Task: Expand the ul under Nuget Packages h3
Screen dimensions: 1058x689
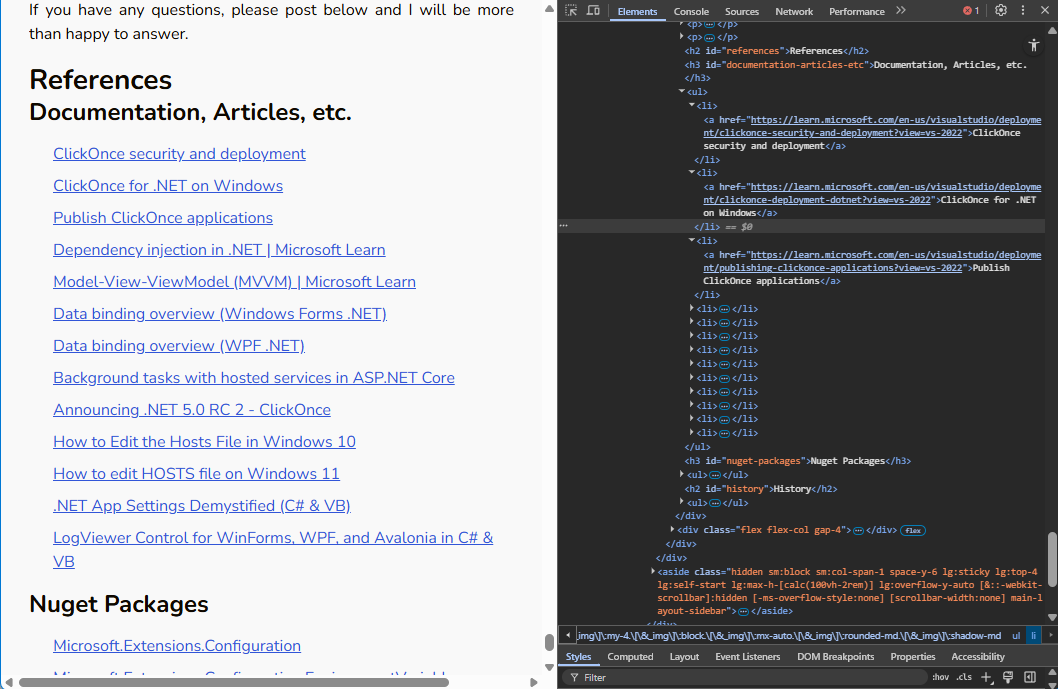Action: pos(682,474)
